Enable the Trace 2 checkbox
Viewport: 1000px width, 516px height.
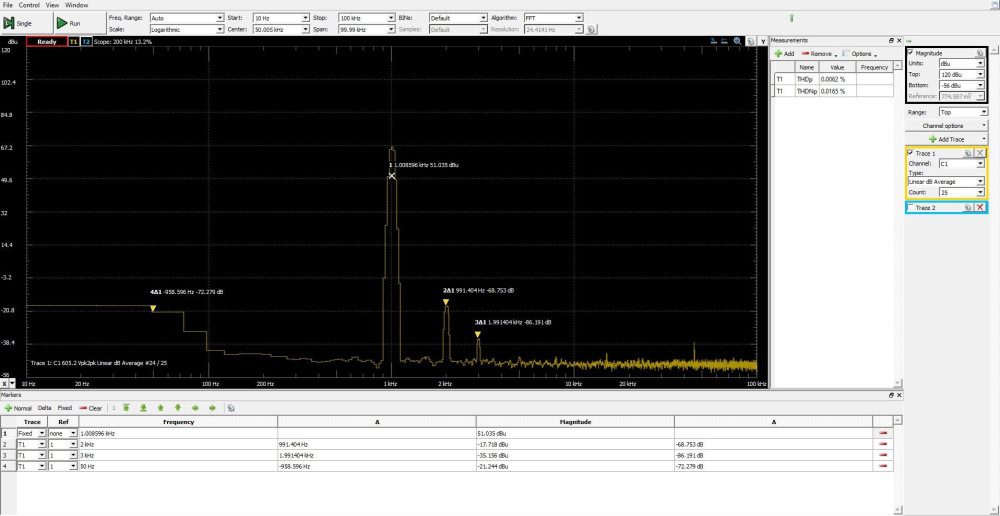[911, 207]
